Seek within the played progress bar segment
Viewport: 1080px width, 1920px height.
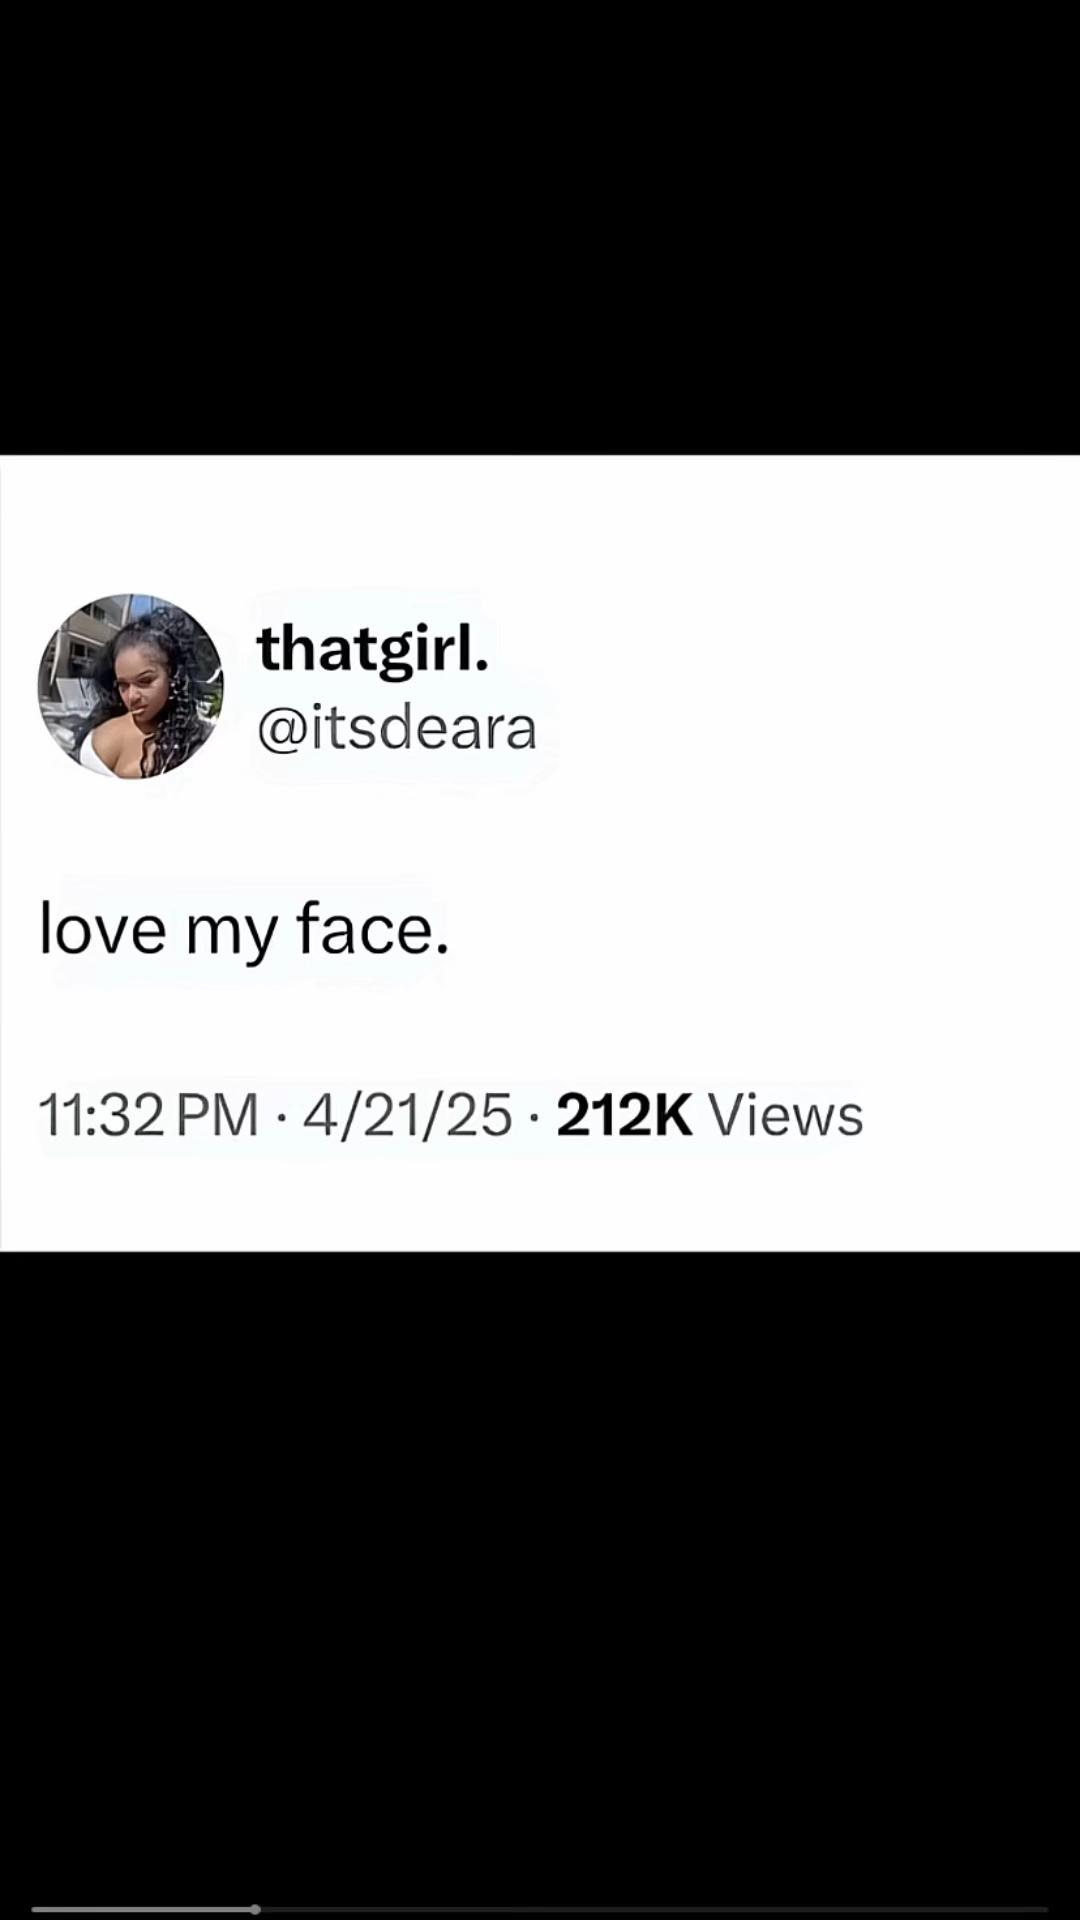tap(143, 1909)
